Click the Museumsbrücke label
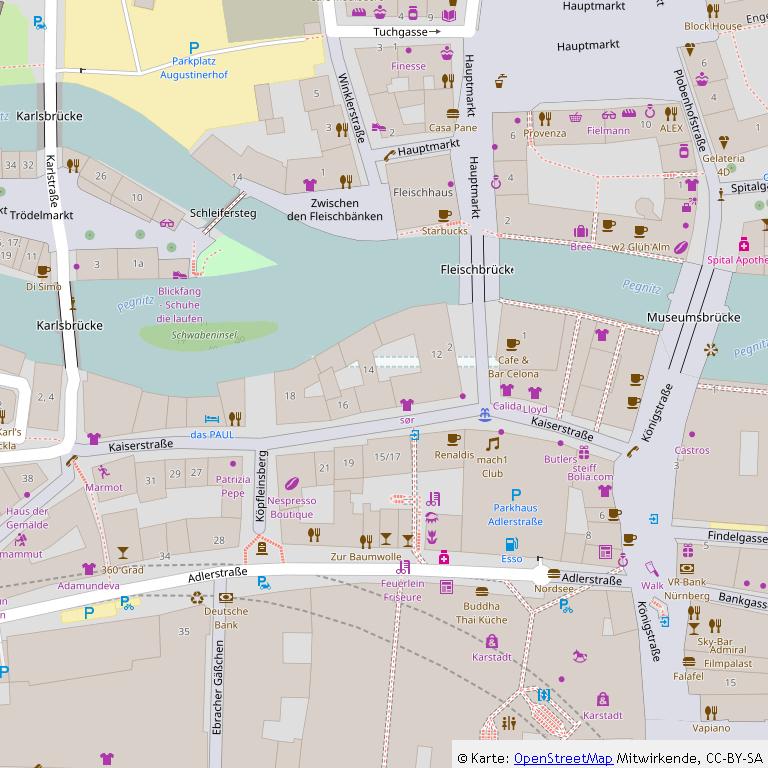 point(694,317)
